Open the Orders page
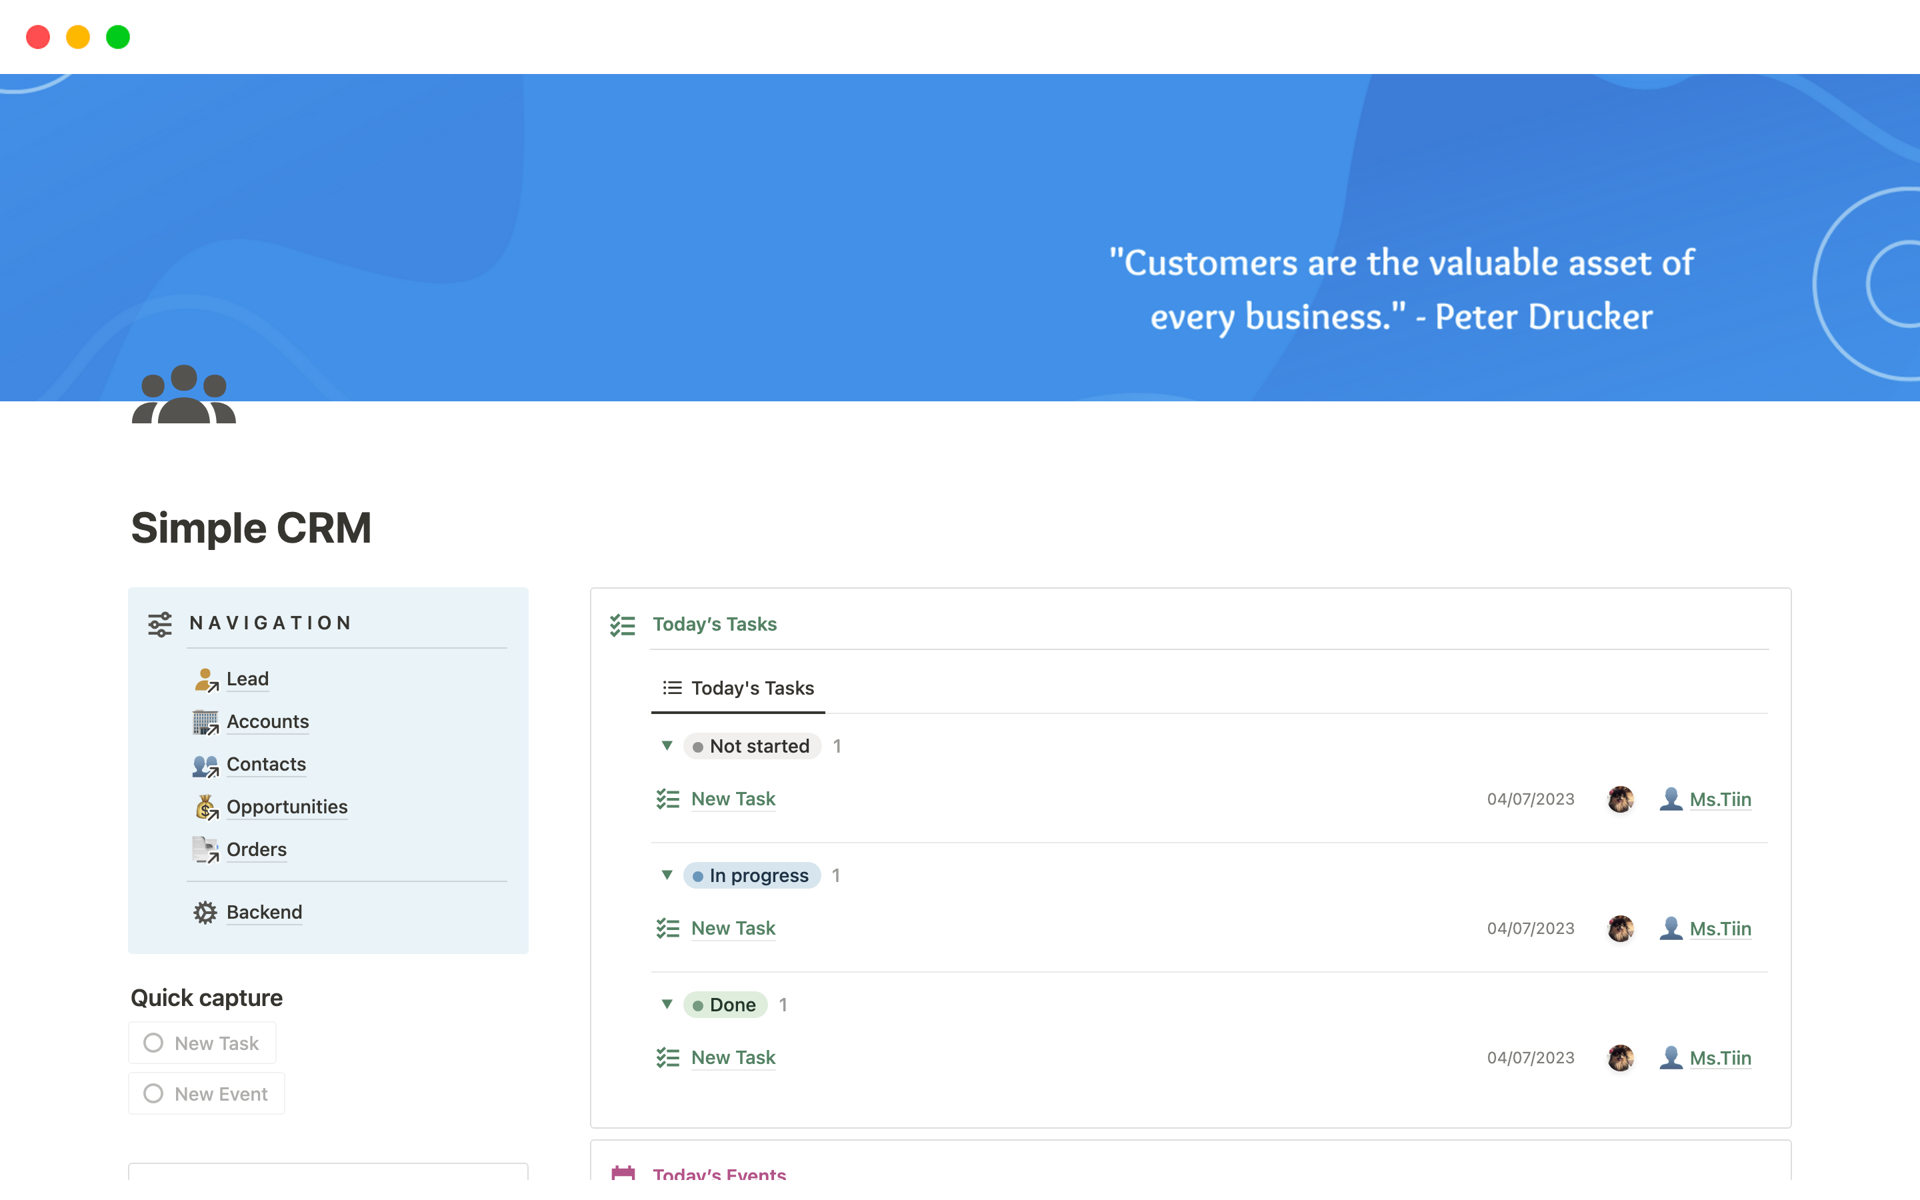This screenshot has width=1920, height=1200. [x=256, y=849]
